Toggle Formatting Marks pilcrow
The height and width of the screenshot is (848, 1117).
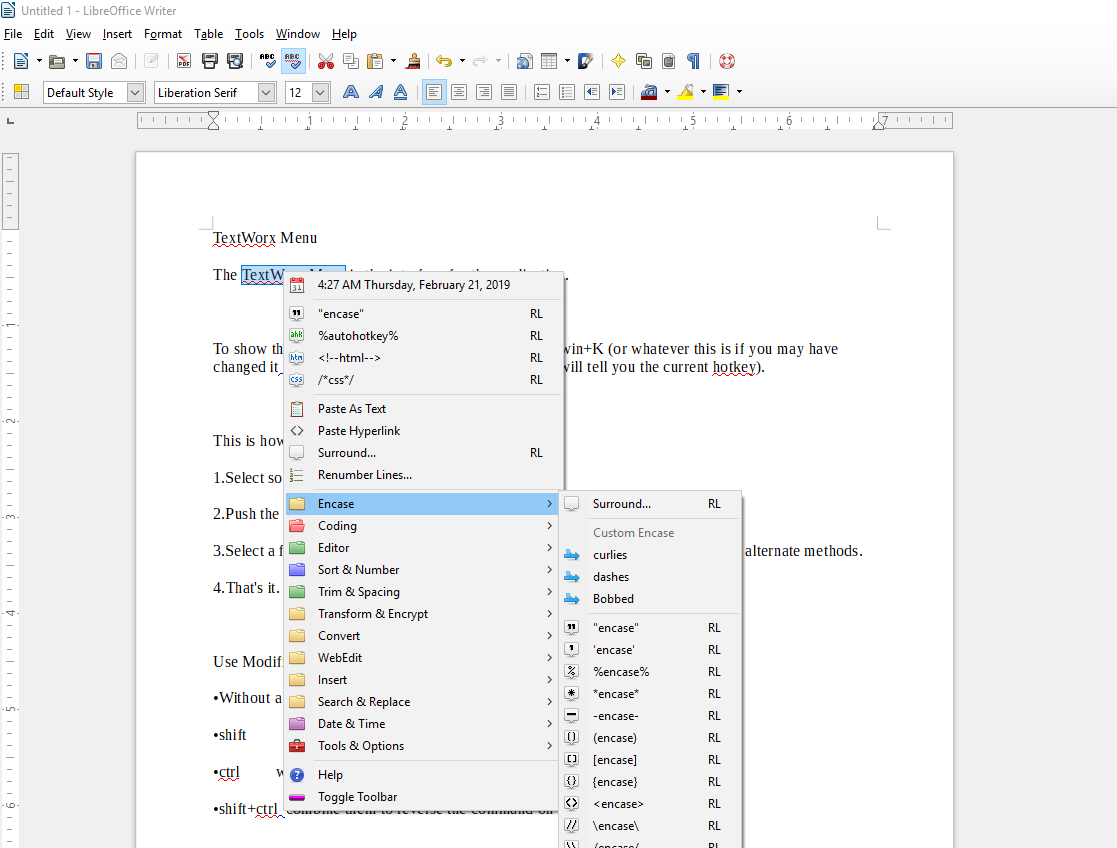[x=693, y=61]
